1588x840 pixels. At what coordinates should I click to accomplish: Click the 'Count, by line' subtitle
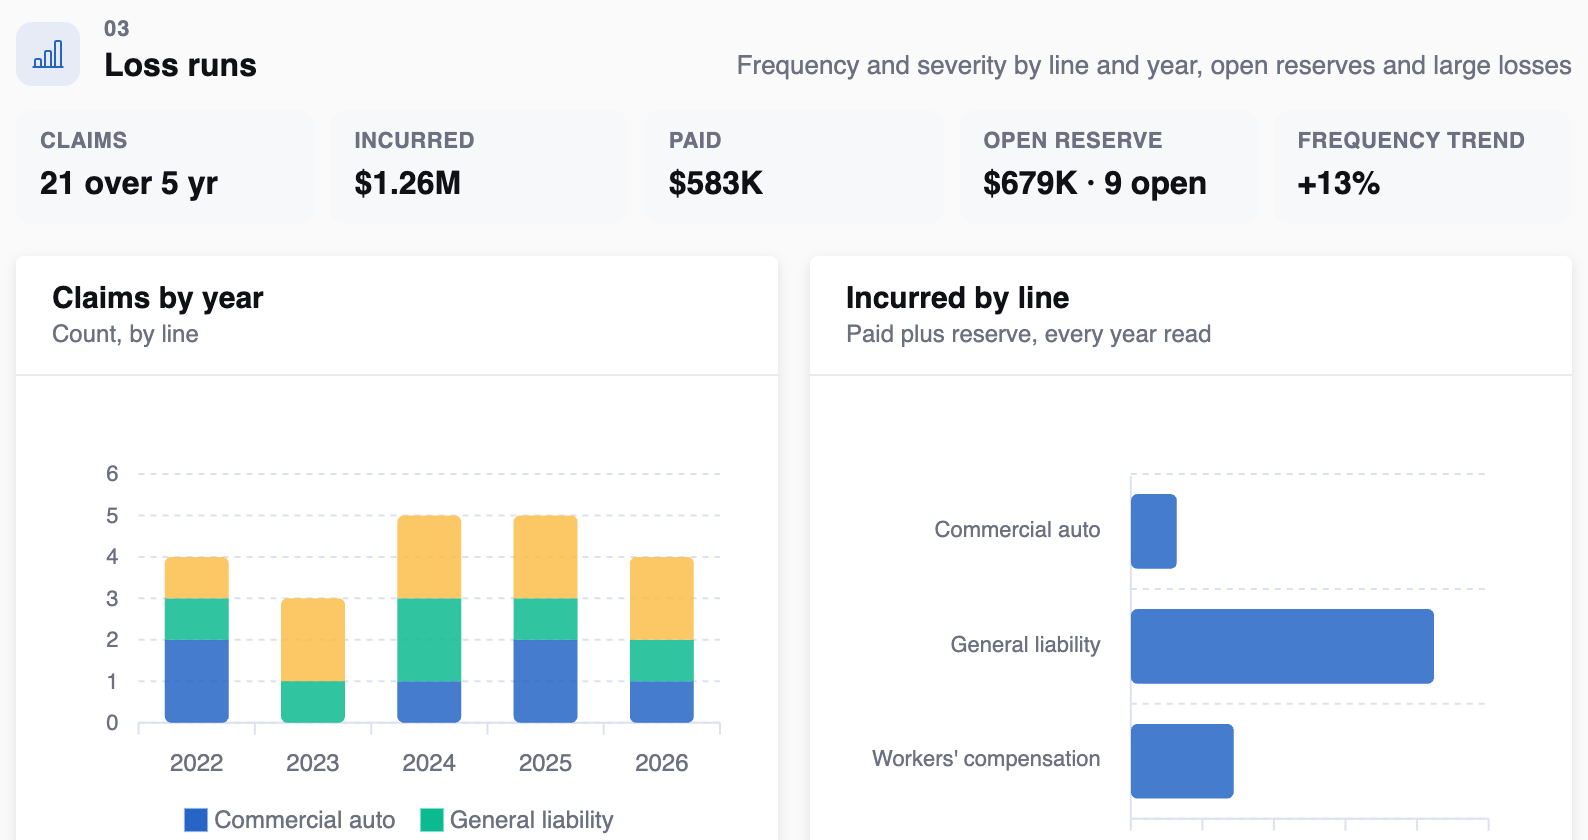point(125,334)
